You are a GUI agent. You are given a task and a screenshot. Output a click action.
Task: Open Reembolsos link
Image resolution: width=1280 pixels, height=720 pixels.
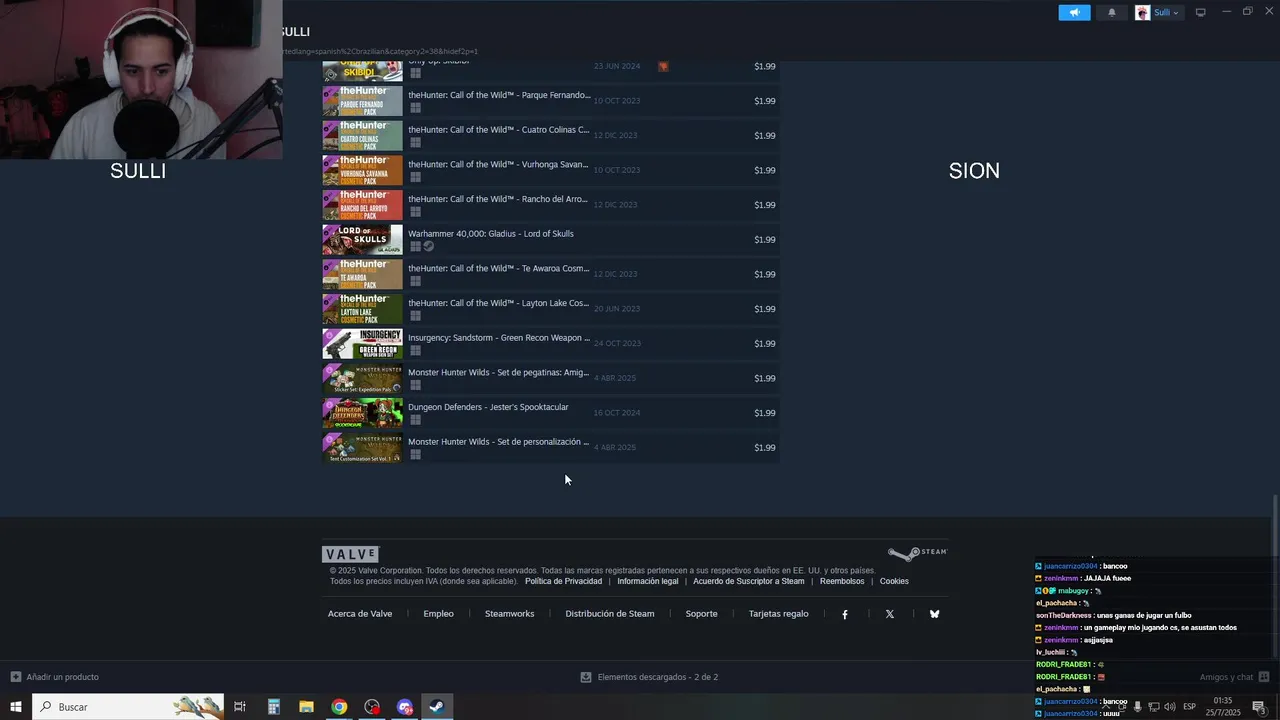(x=842, y=581)
